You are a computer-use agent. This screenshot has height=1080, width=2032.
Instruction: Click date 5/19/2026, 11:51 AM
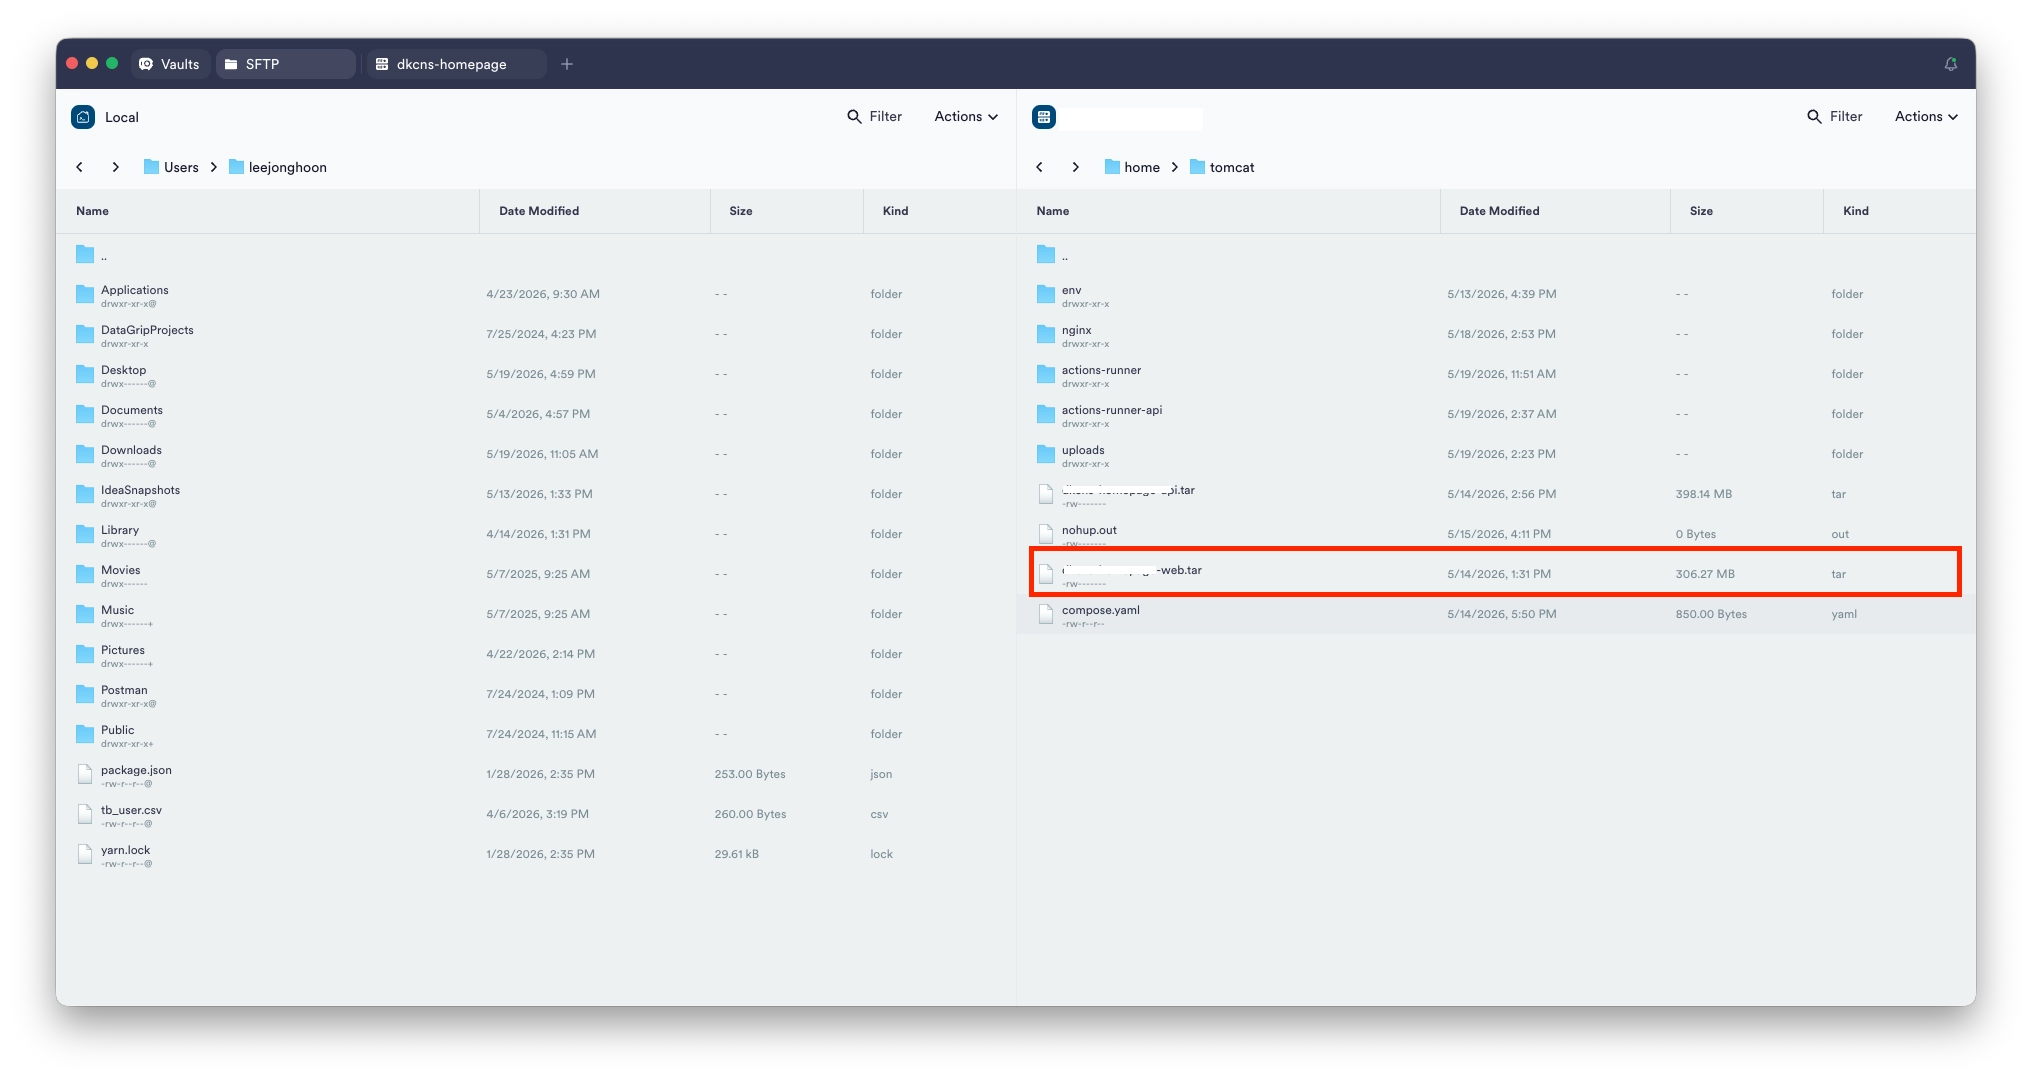click(1501, 374)
